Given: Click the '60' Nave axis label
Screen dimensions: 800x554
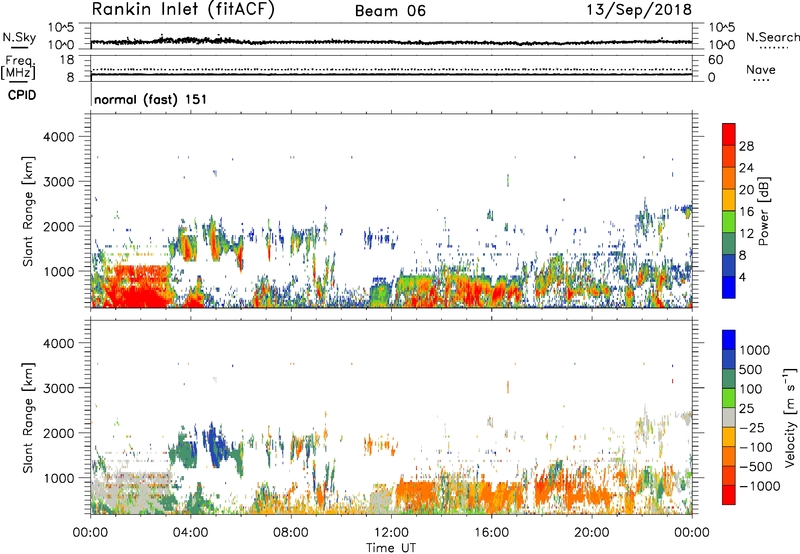Looking at the screenshot, I should coord(715,60).
